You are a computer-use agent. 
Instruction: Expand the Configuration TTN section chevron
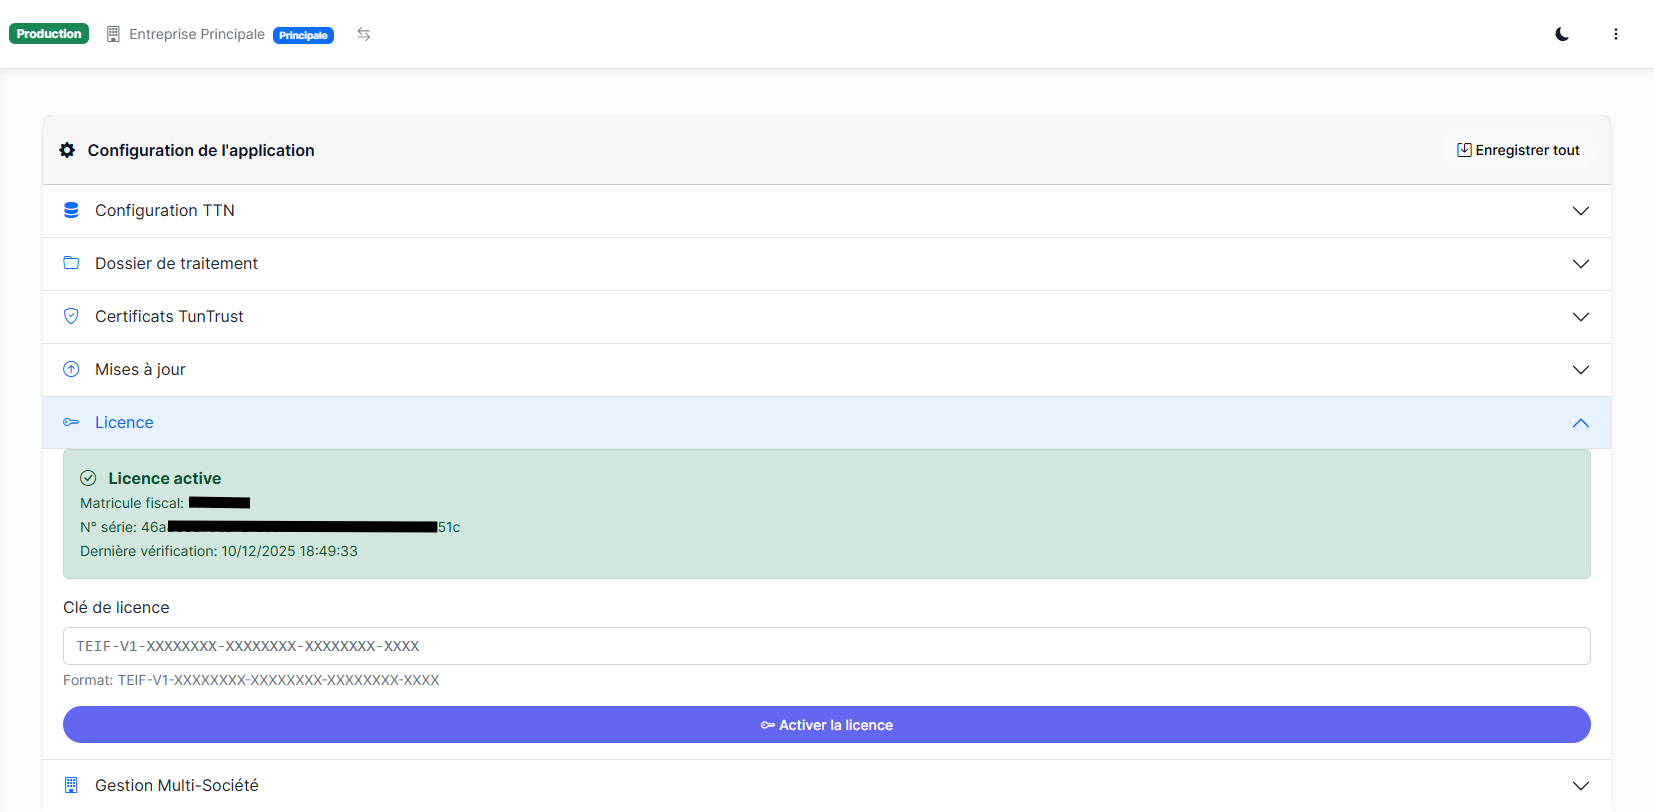pyautogui.click(x=1580, y=211)
